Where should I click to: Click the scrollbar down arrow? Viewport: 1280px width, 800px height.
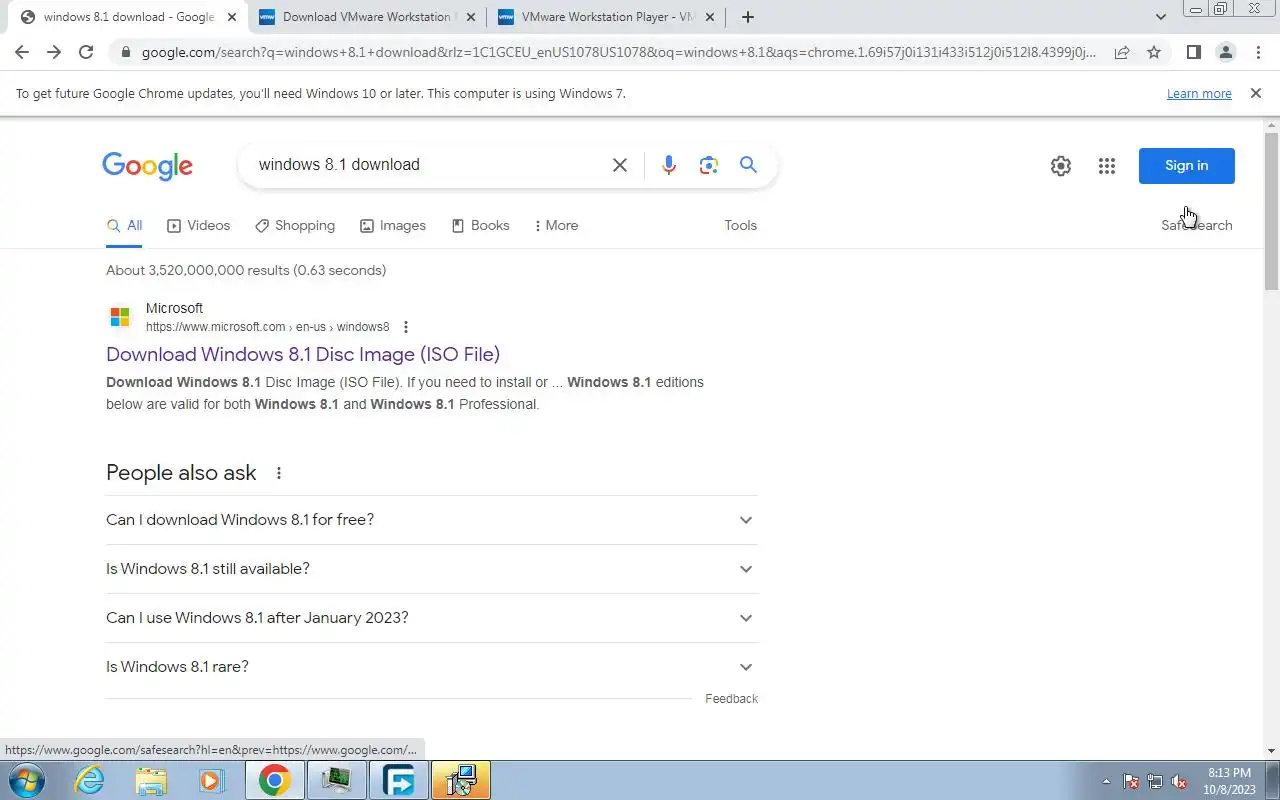1272,751
